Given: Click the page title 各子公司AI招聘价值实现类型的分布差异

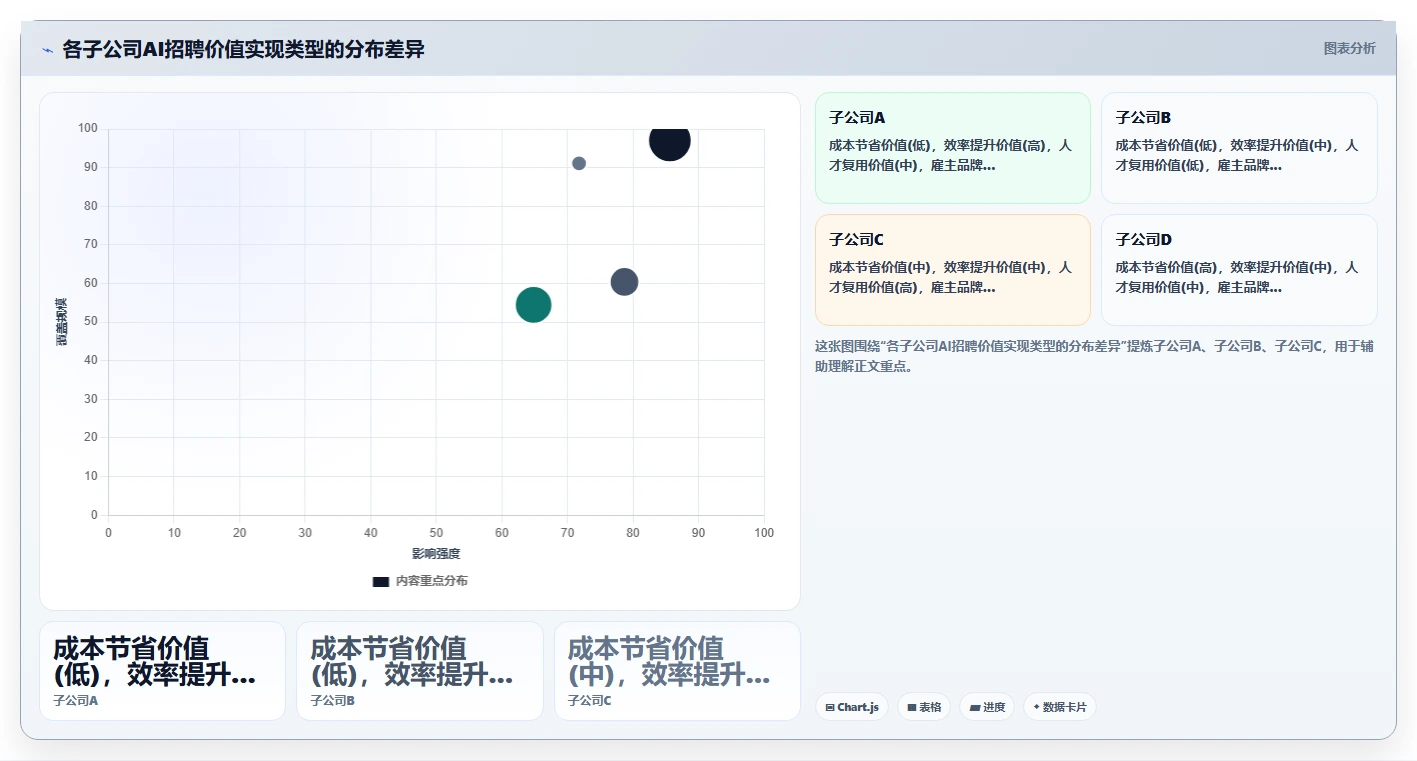Looking at the screenshot, I should [243, 49].
